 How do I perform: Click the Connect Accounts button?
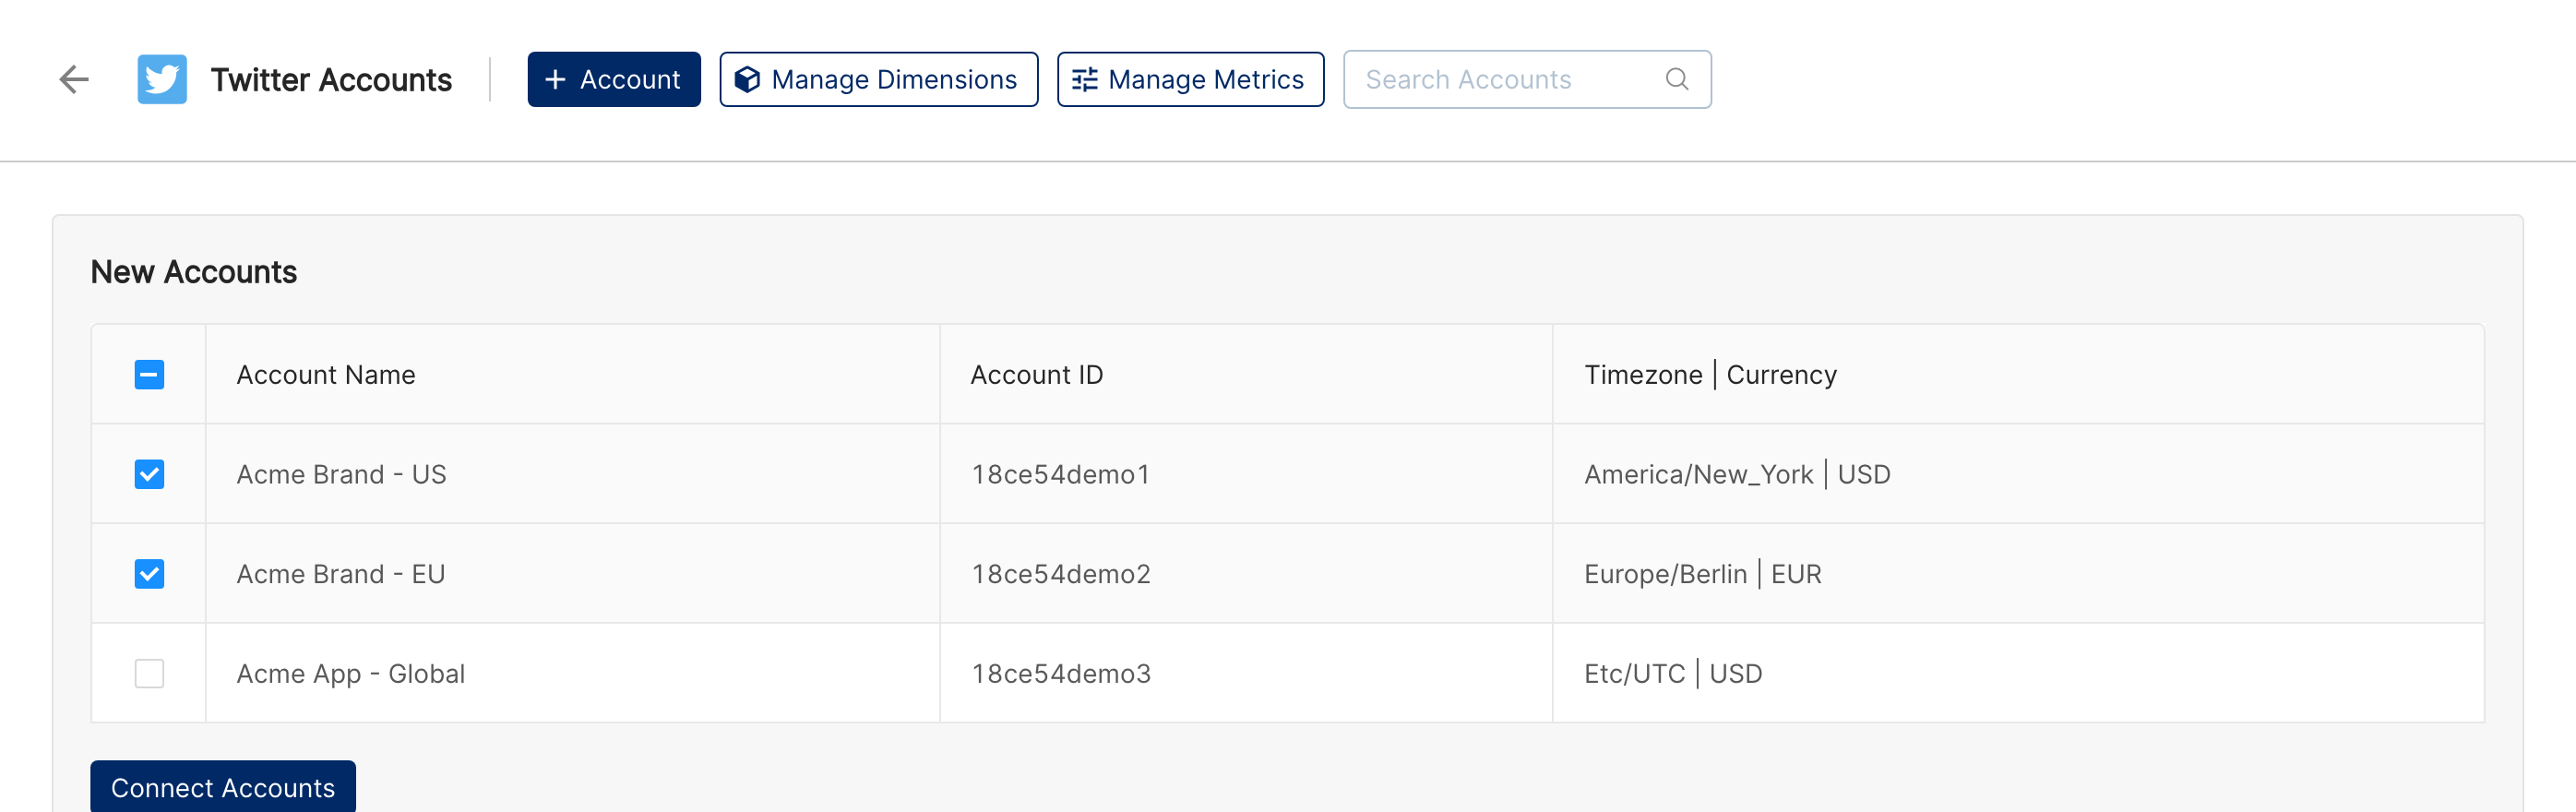[x=223, y=787]
